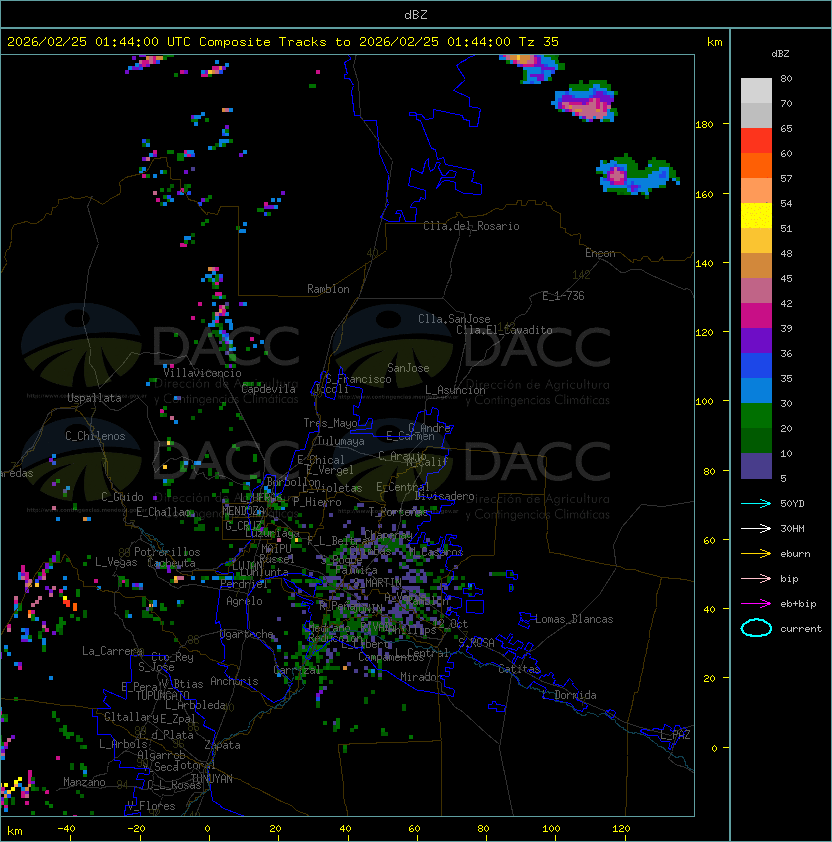The width and height of the screenshot is (832, 842).
Task: Click the 'Divisadero' place label
Action: [x=445, y=496]
